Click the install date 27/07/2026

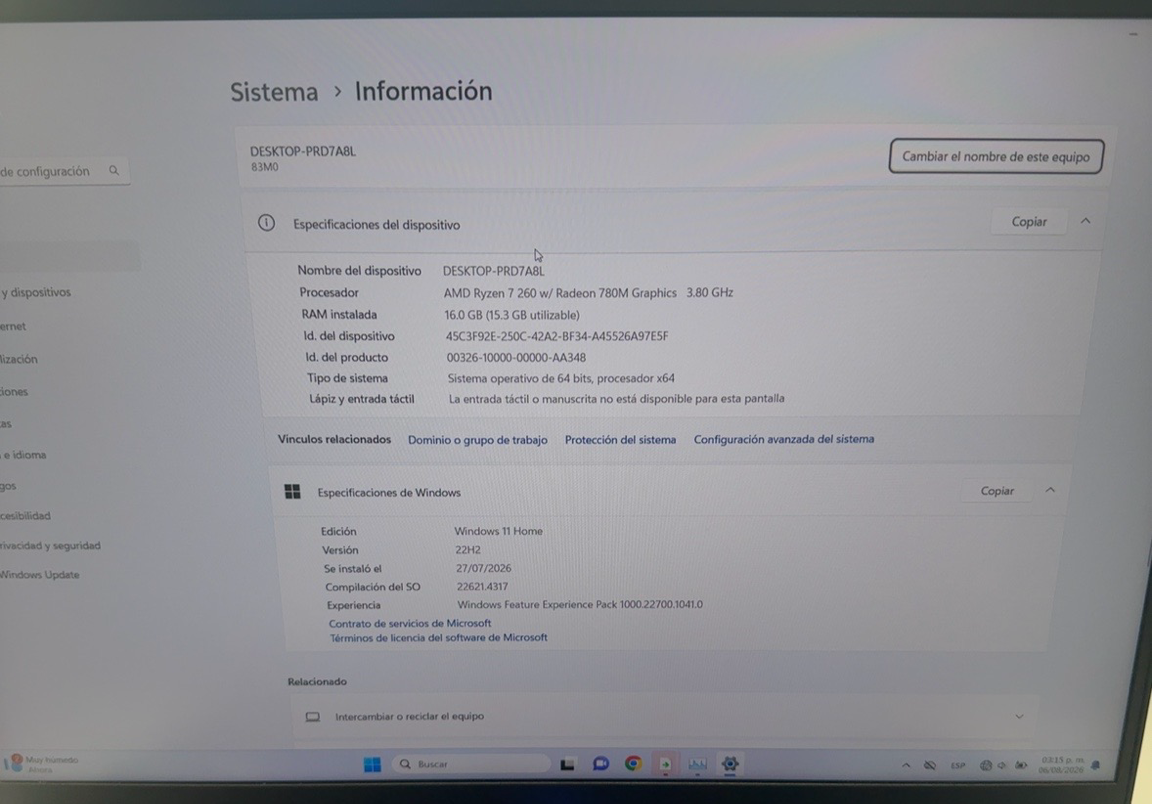483,568
